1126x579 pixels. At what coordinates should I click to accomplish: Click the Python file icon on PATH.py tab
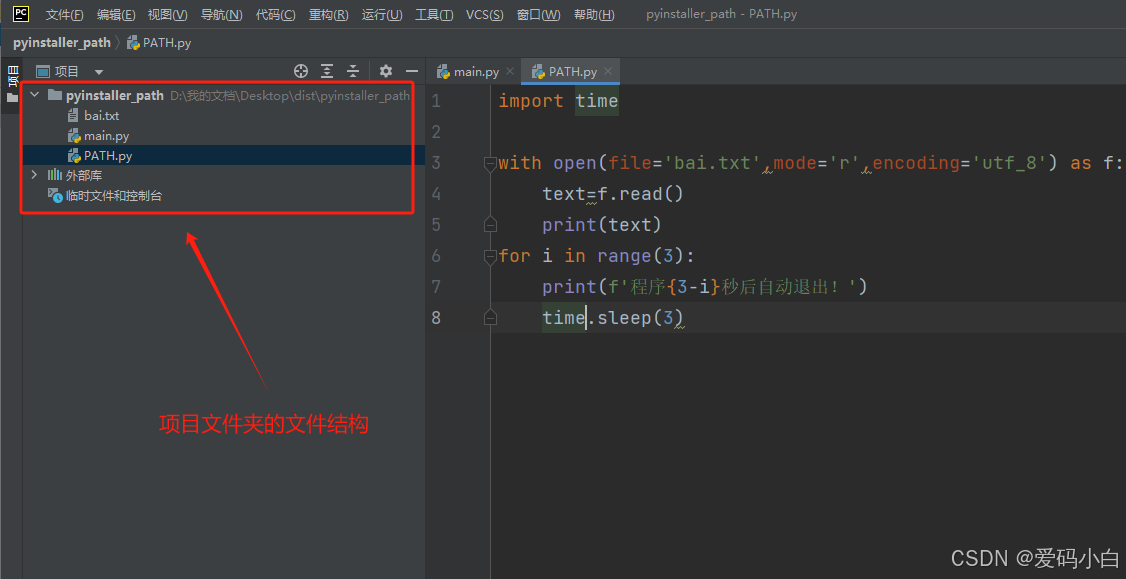tap(539, 72)
